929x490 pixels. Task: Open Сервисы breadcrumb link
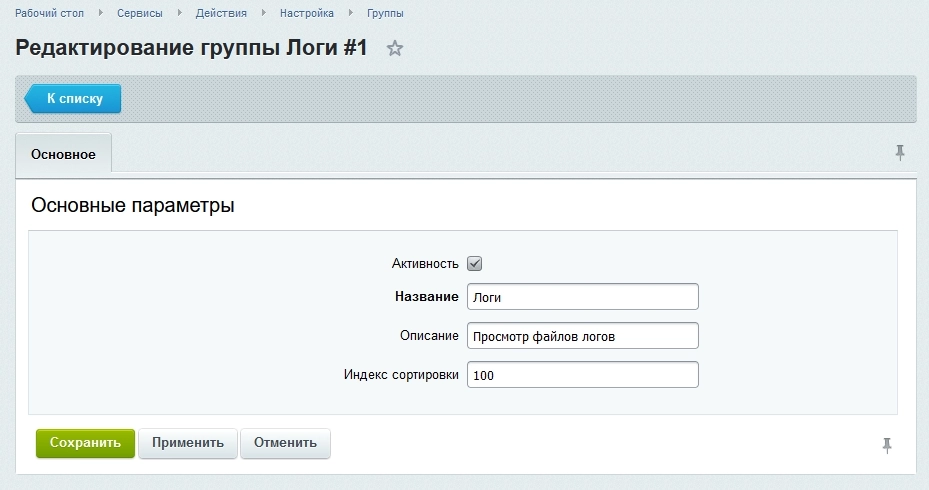(x=140, y=13)
